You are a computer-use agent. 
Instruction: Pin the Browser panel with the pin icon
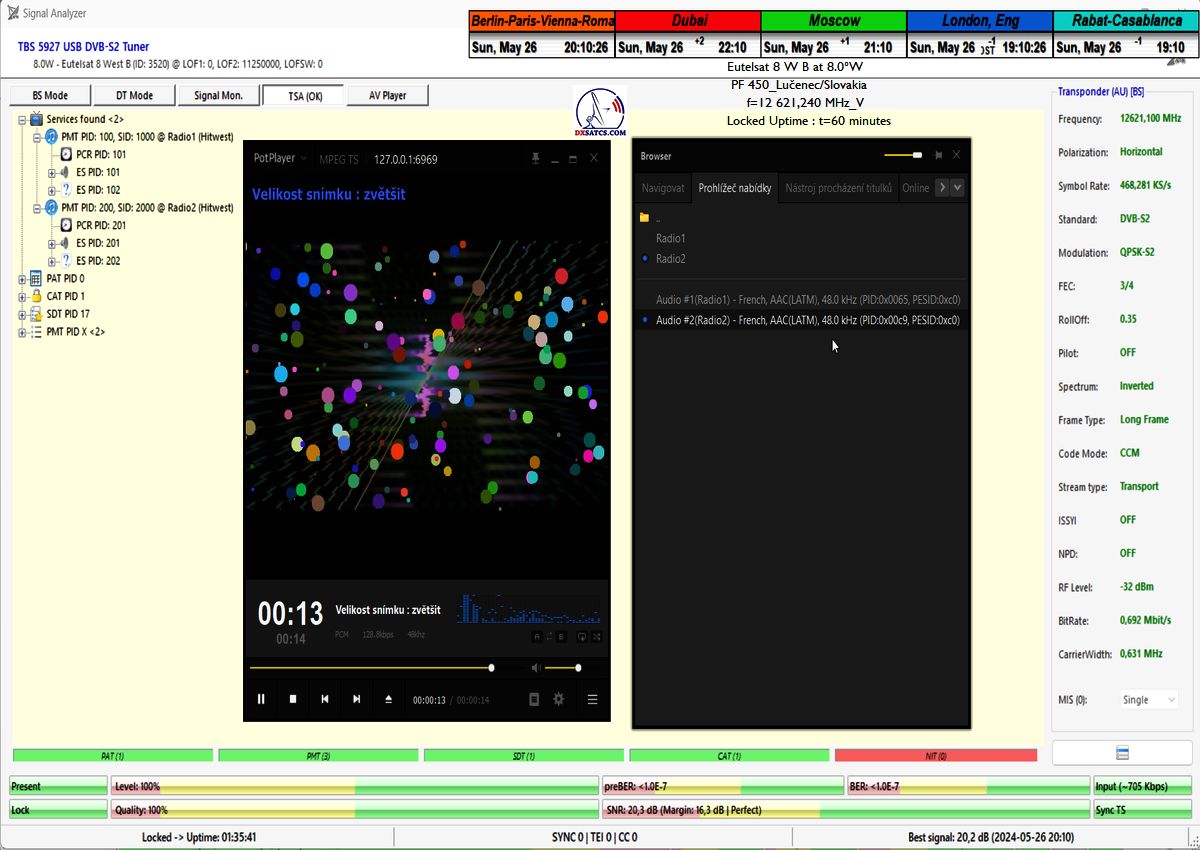(x=938, y=156)
